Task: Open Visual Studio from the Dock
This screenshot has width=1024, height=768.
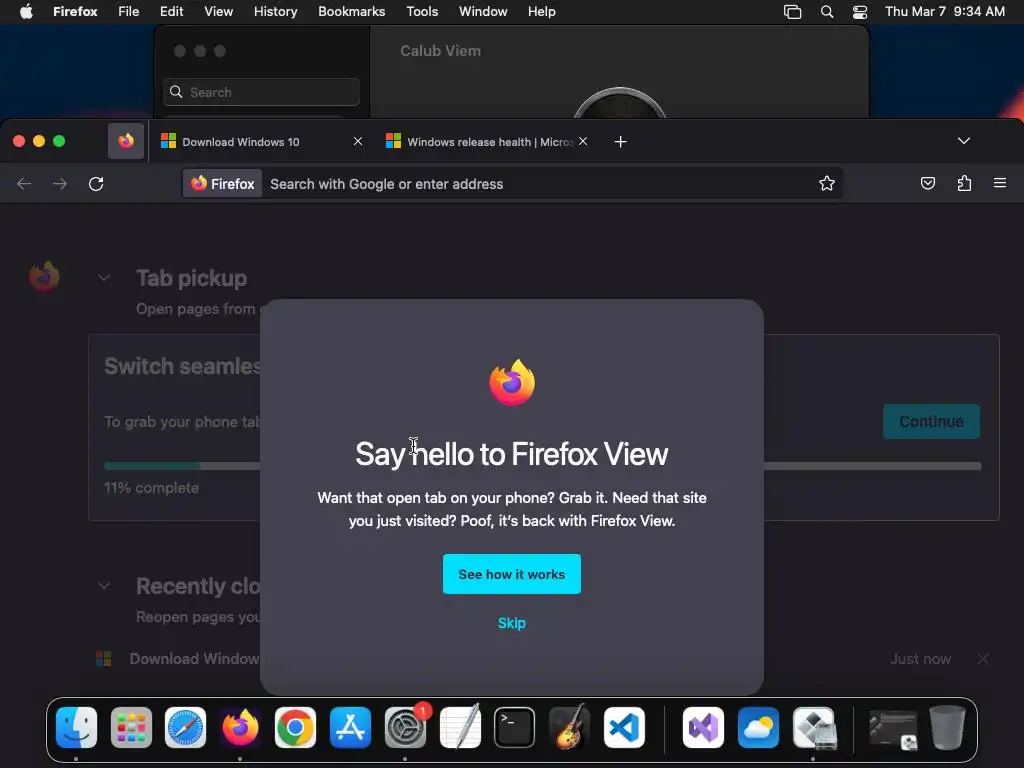Action: click(x=703, y=728)
